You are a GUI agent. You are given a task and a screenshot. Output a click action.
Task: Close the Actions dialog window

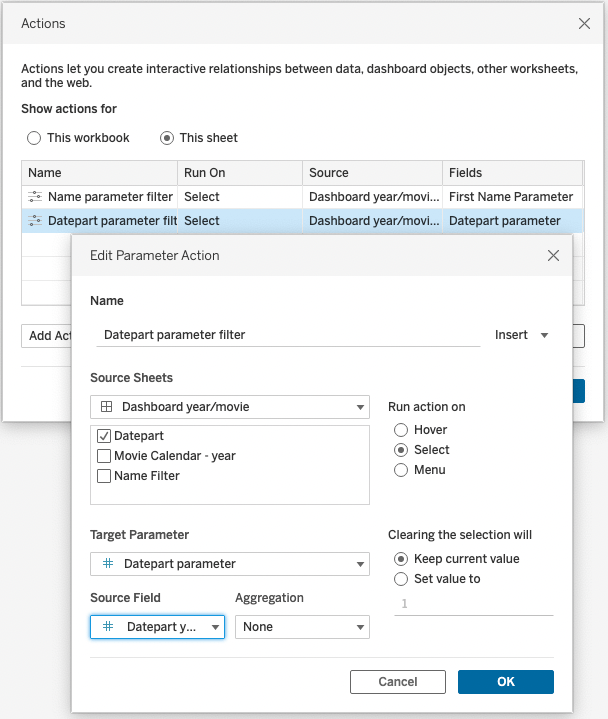[584, 22]
